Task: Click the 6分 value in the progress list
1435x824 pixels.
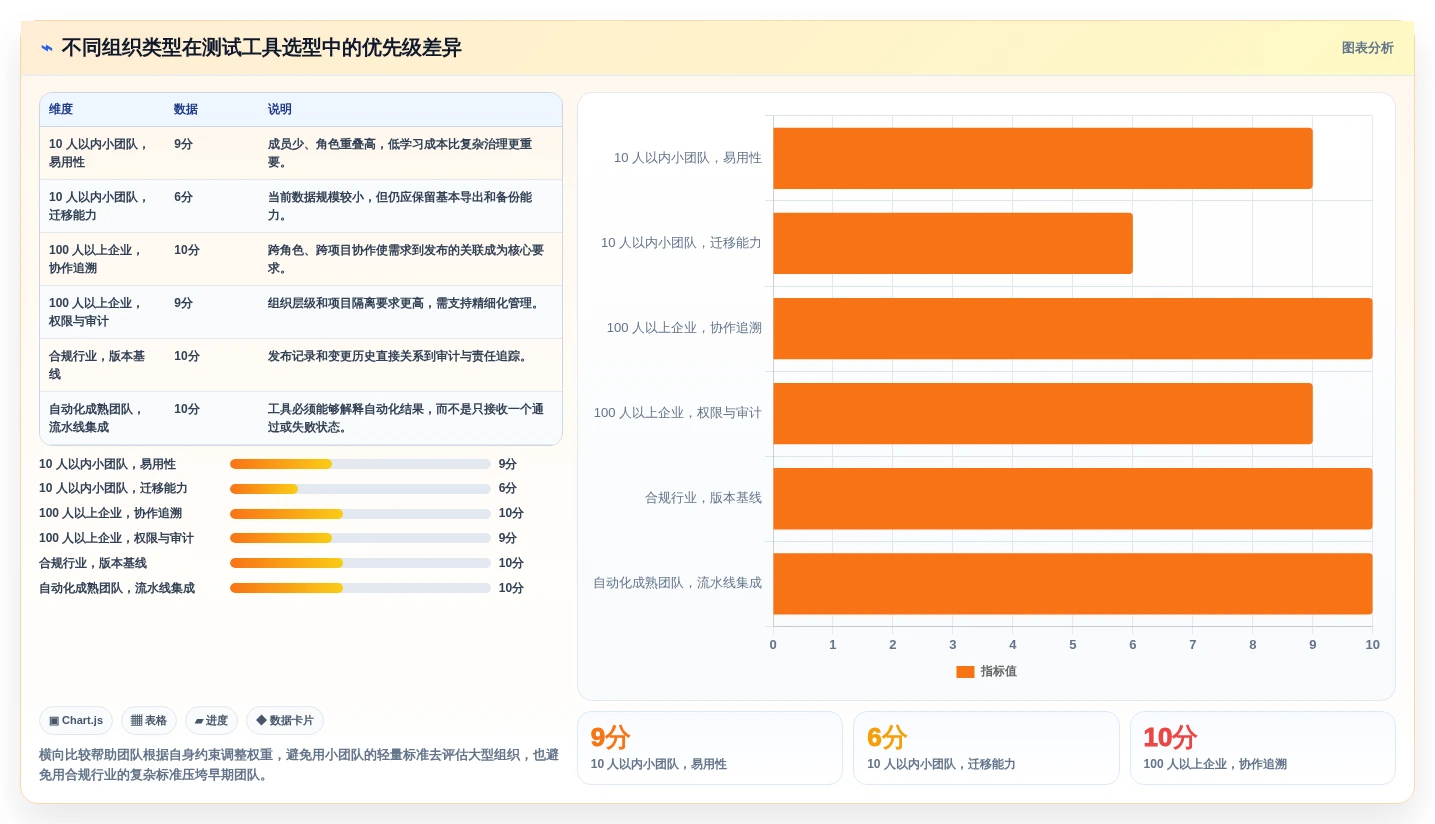Action: [x=508, y=489]
